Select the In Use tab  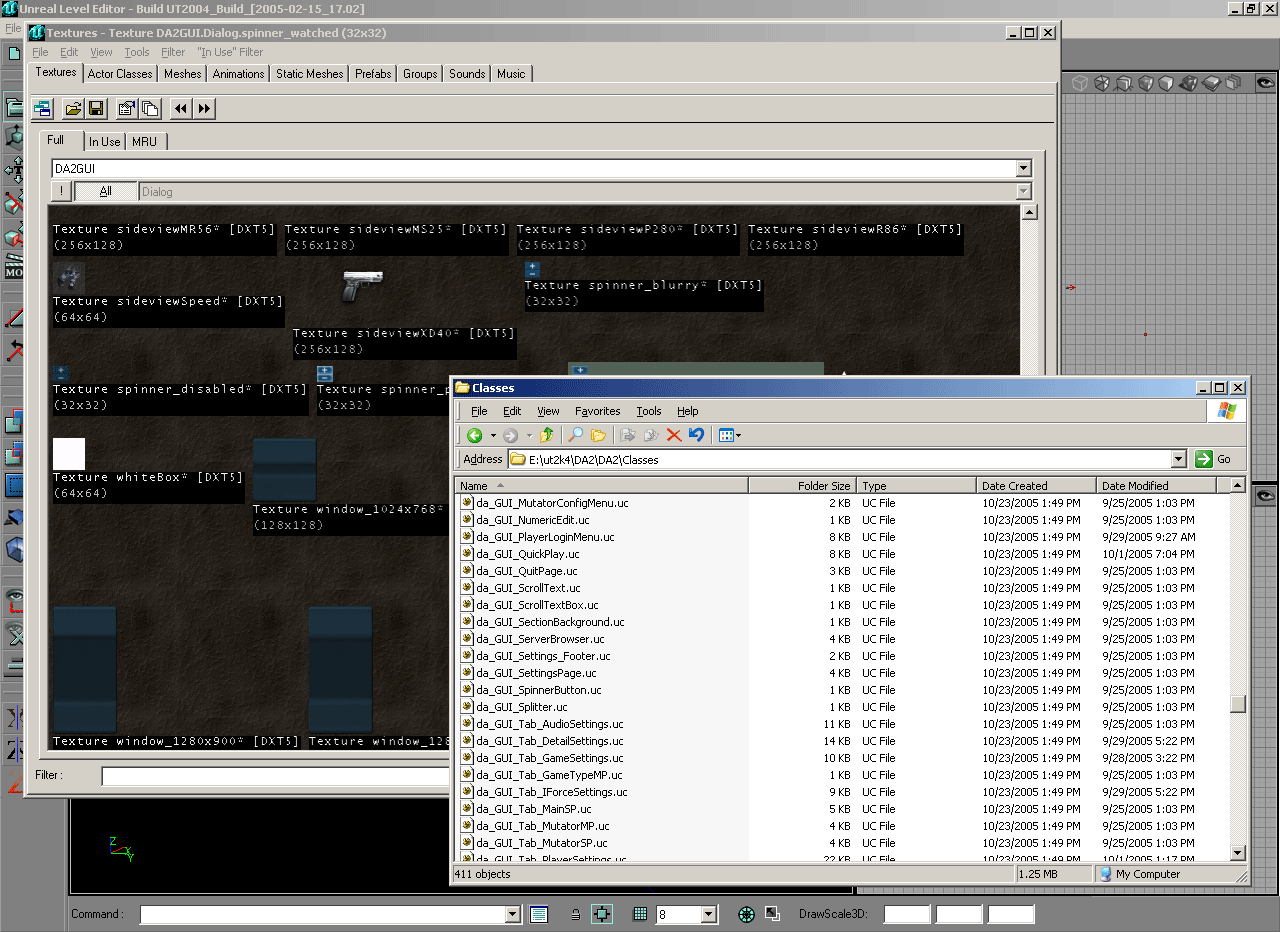[104, 142]
